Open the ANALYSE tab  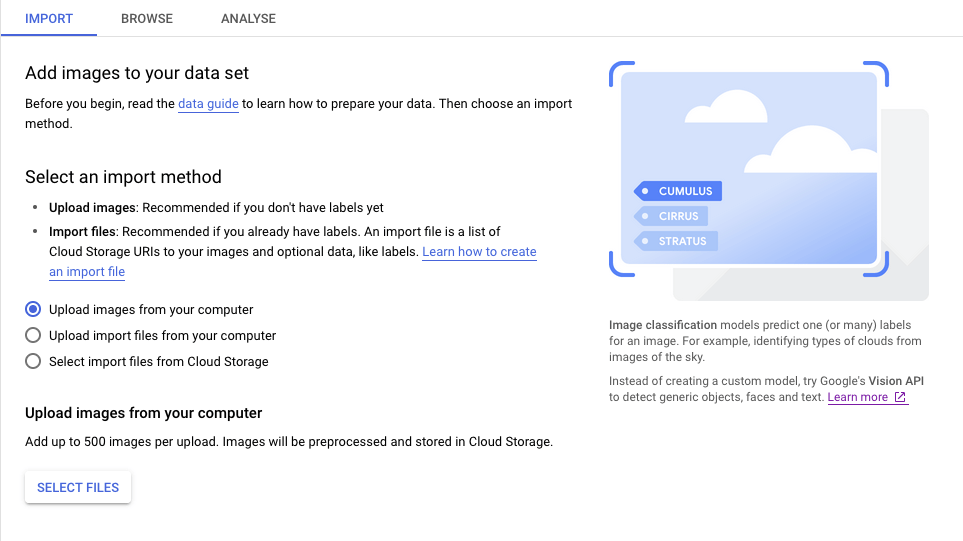coord(248,19)
